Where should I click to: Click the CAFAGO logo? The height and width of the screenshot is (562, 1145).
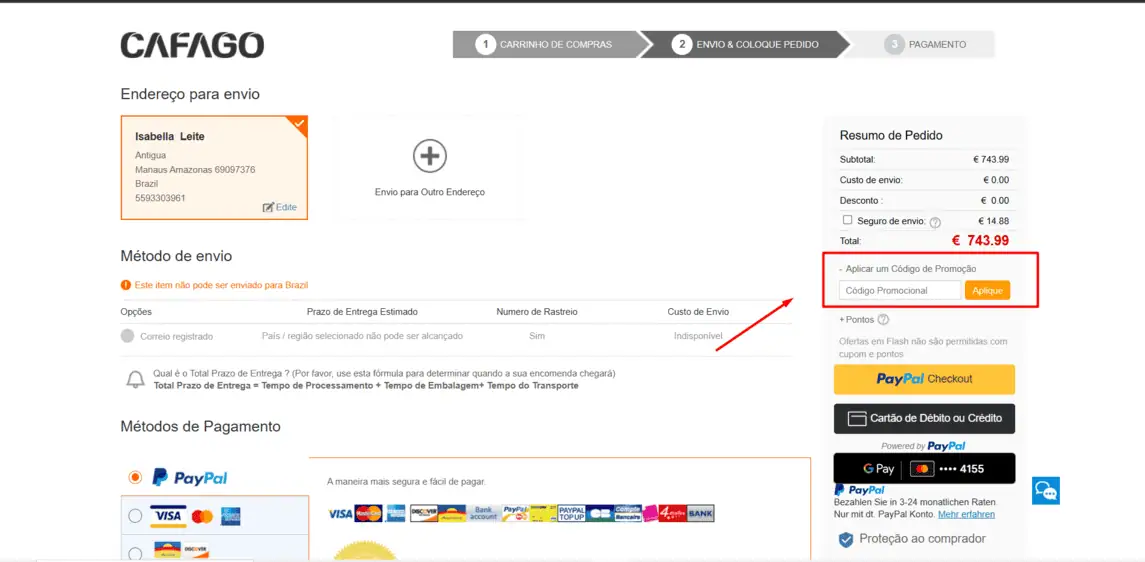click(x=192, y=45)
